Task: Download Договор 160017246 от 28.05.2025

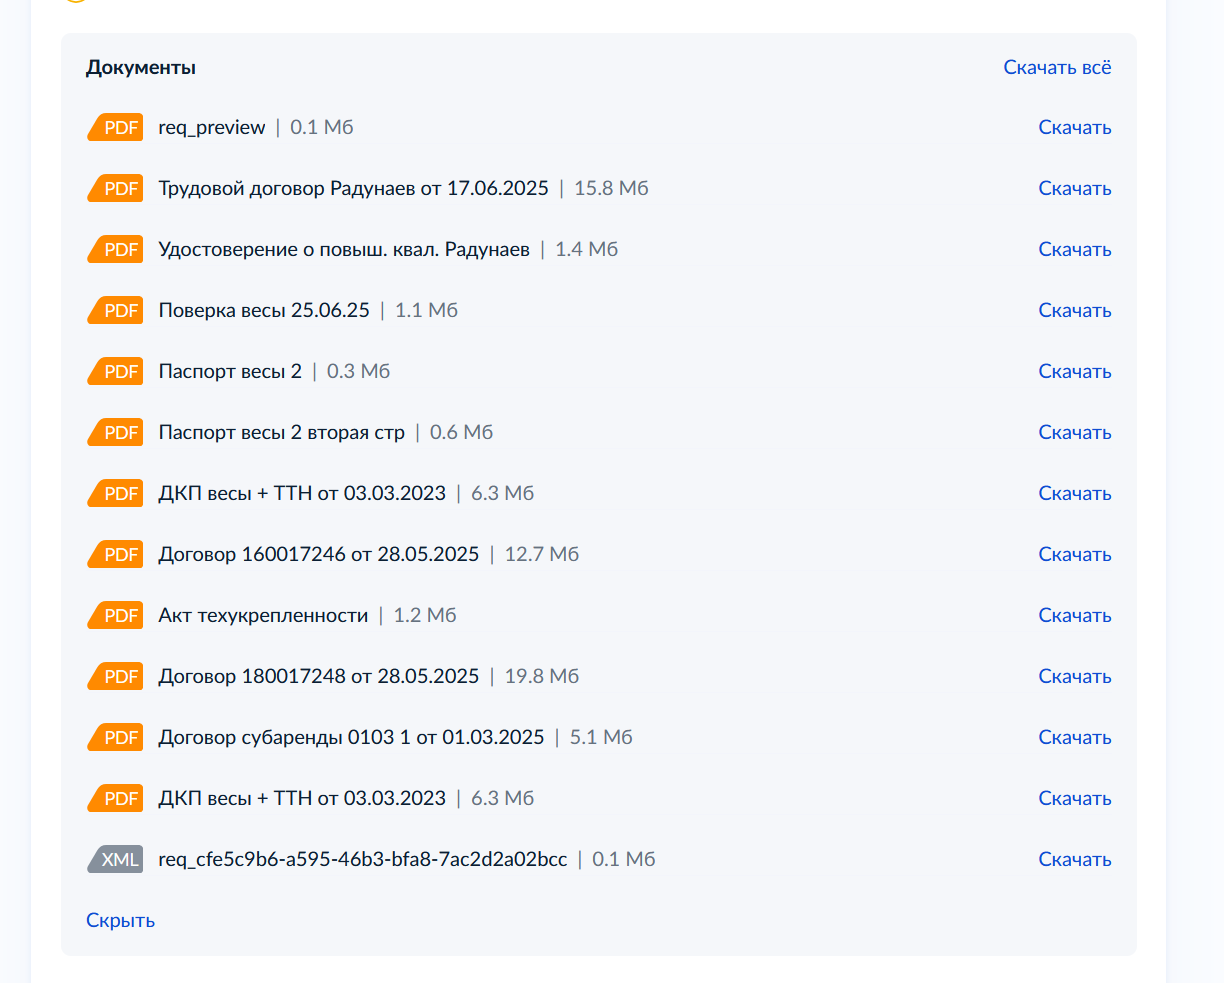Action: pos(1075,554)
